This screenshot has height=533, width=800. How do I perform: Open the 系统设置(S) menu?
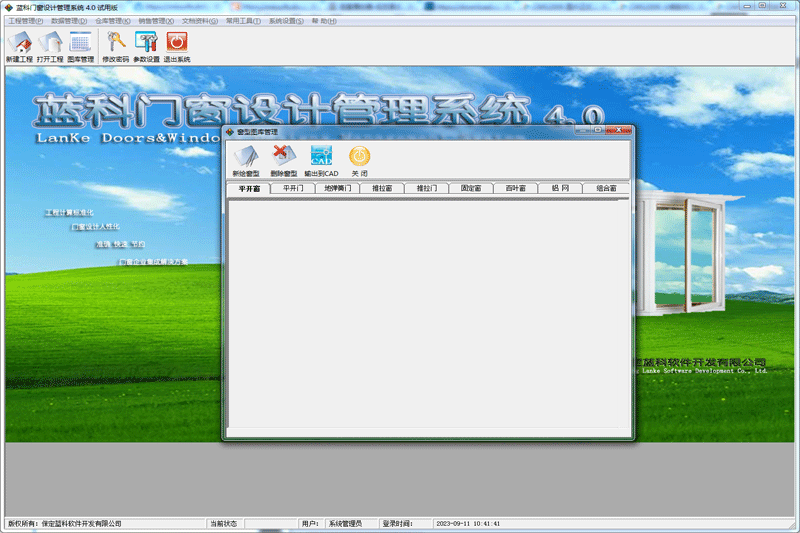(286, 21)
